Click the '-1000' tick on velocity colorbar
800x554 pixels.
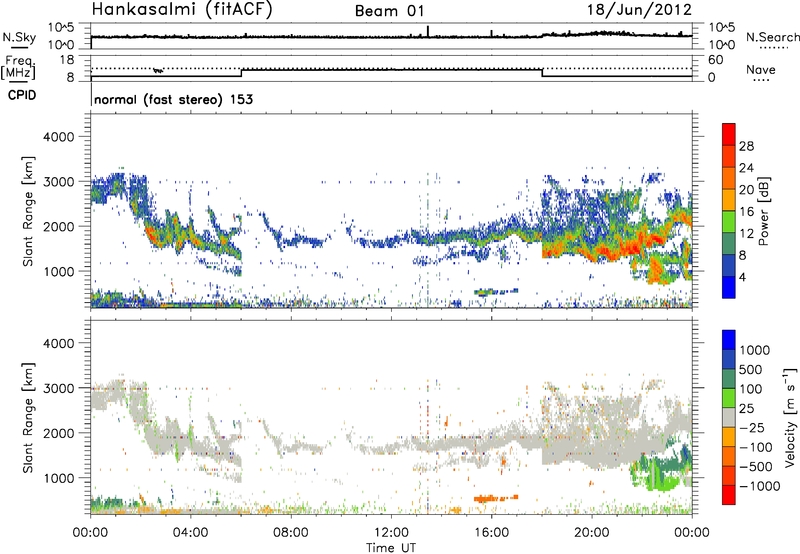760,486
